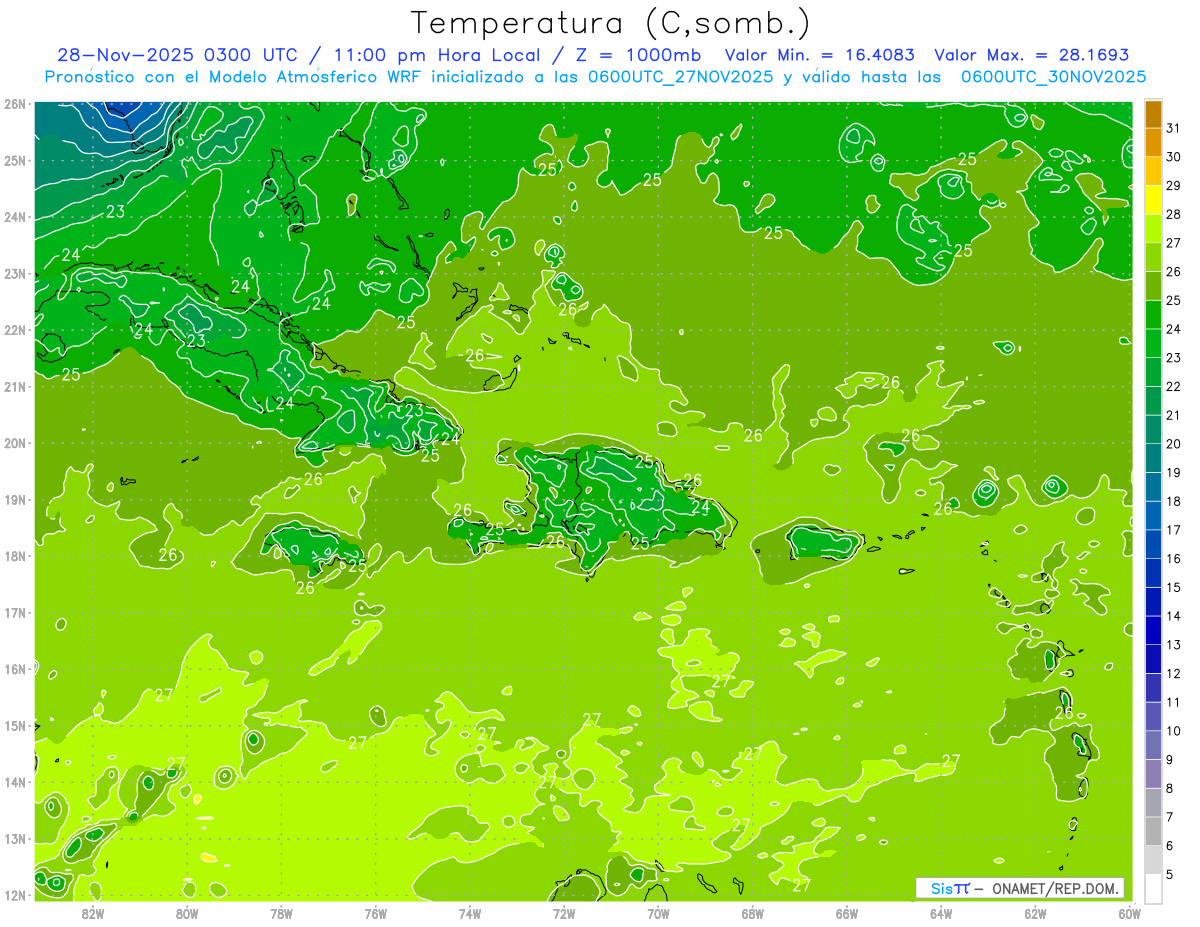Image resolution: width=1200 pixels, height=927 pixels.
Task: Click the 70W longitude axis label
Action: point(658,913)
